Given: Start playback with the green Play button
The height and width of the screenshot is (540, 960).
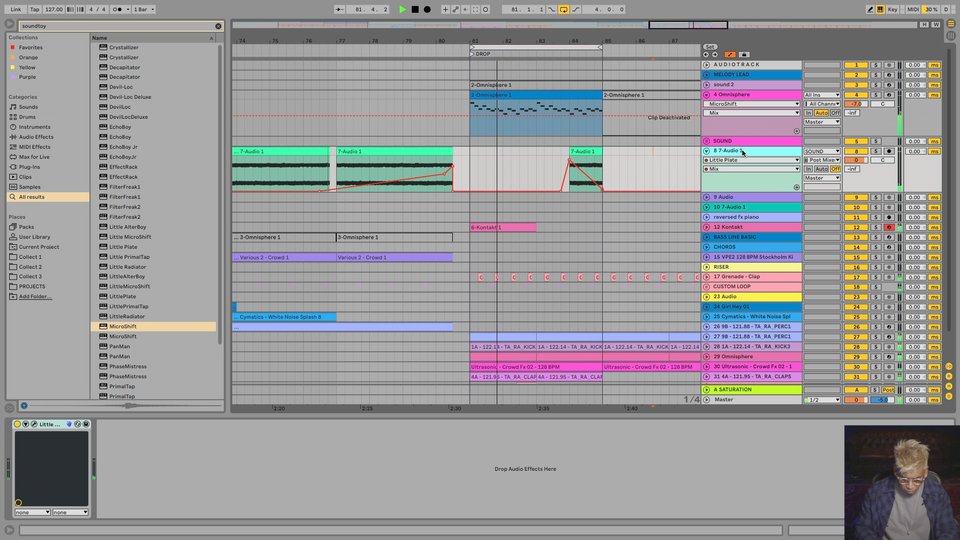Looking at the screenshot, I should [x=402, y=9].
